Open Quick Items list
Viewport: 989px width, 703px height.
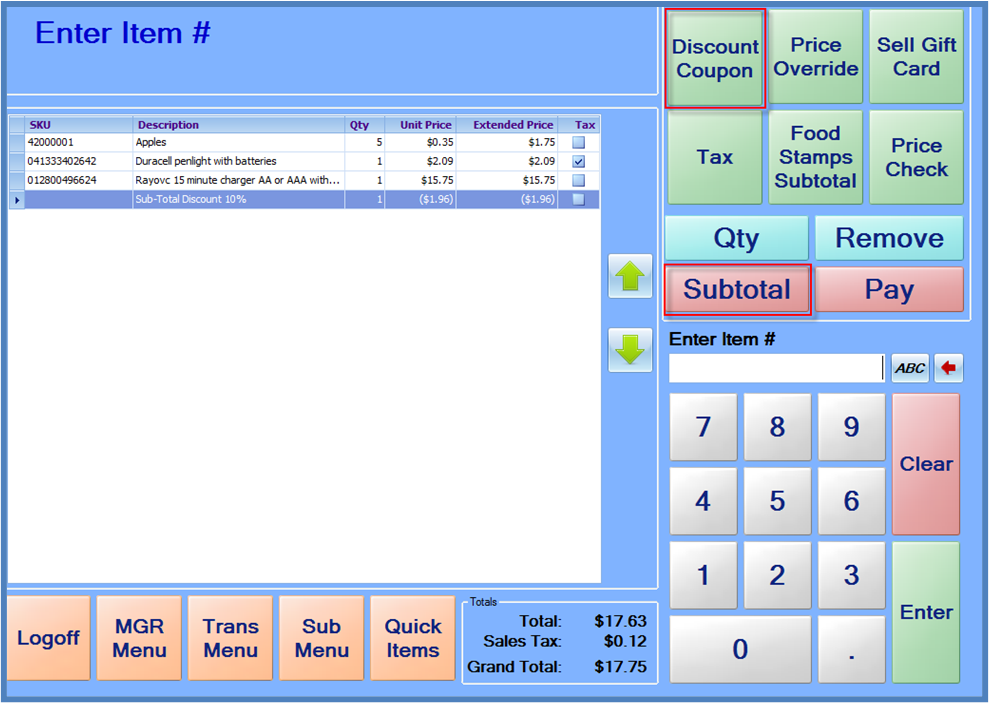pos(413,638)
